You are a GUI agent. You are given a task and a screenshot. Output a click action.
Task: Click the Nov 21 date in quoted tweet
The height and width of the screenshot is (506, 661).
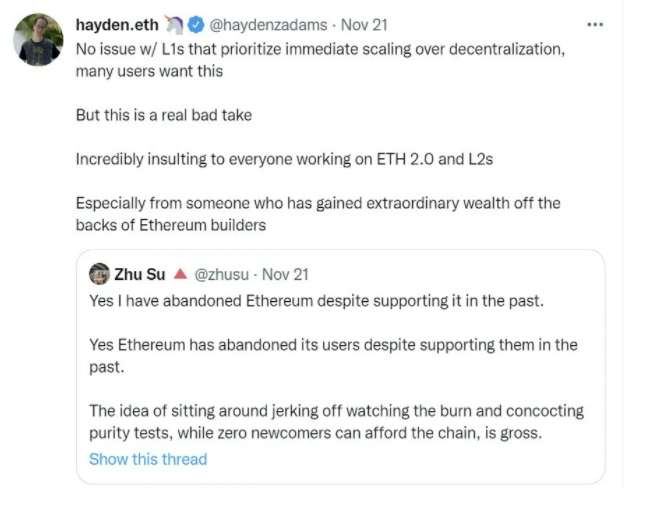tap(285, 275)
